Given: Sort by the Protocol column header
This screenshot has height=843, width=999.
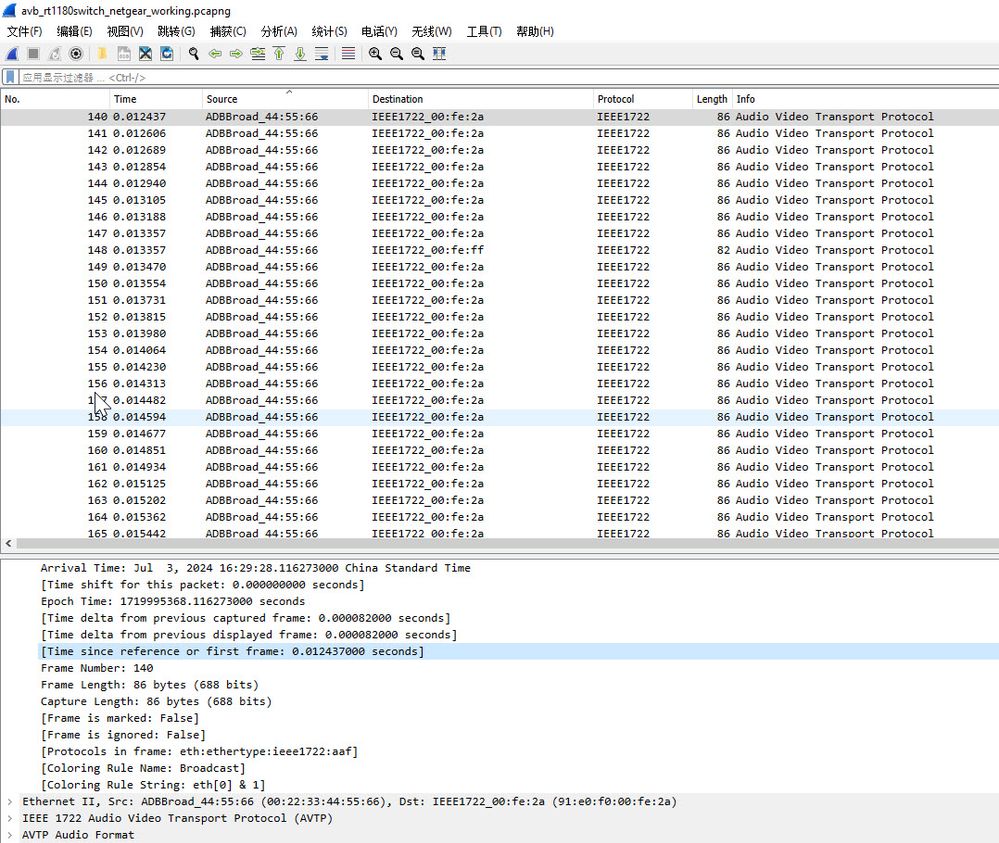Looking at the screenshot, I should coord(642,99).
